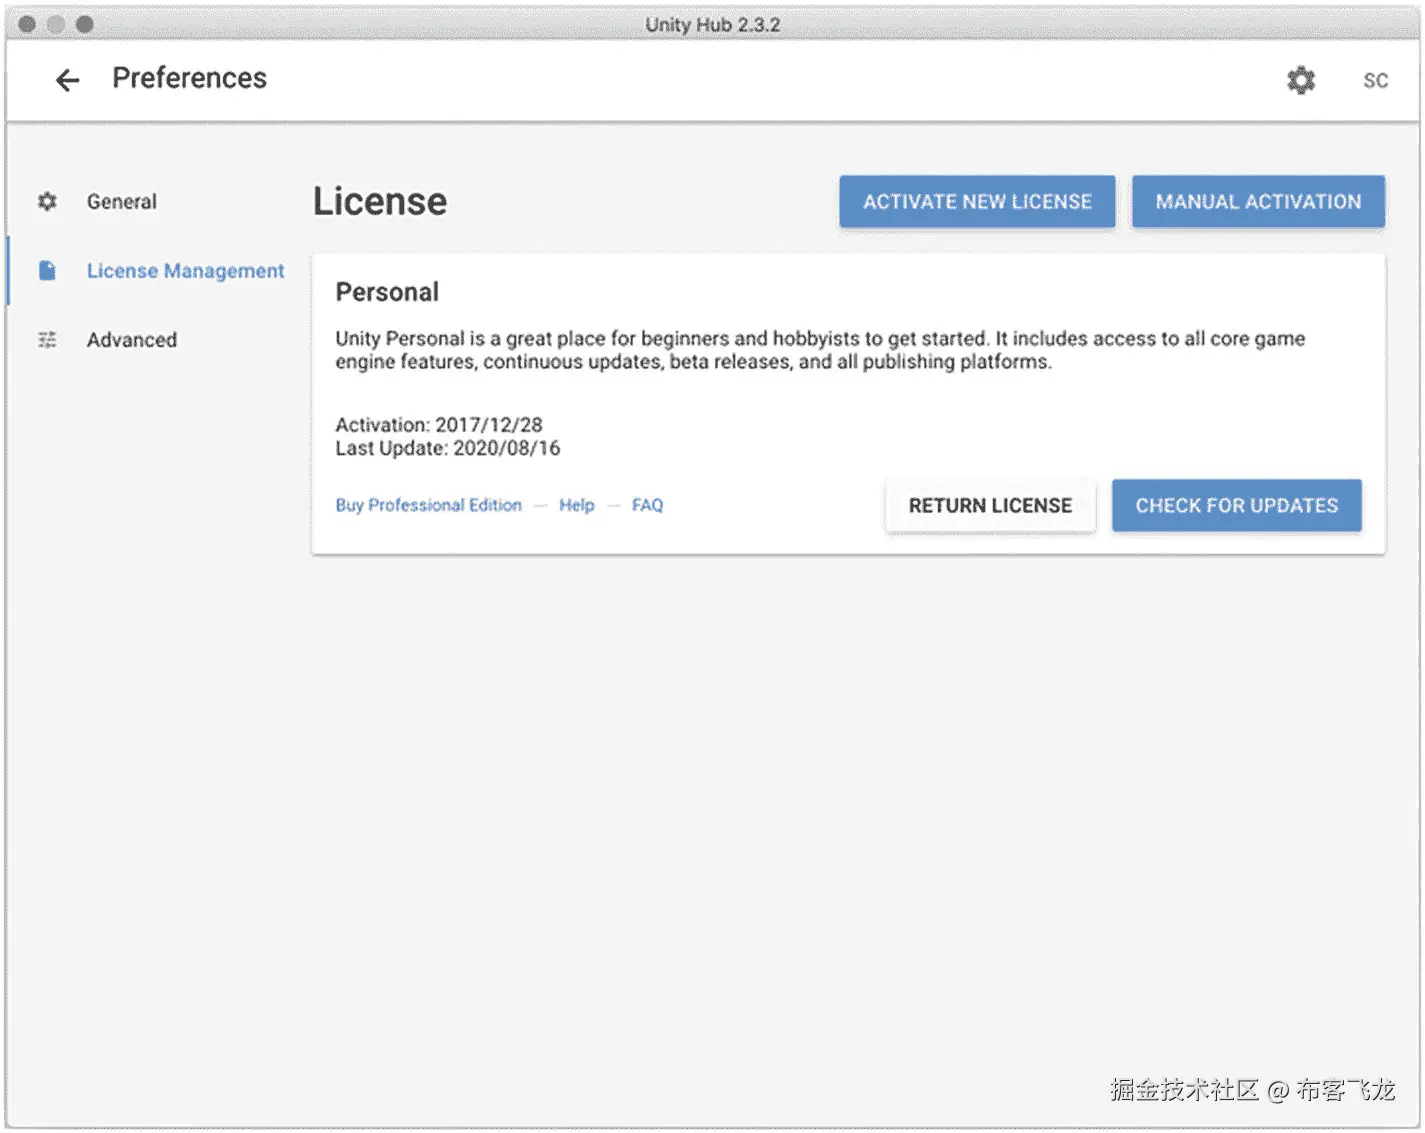
Task: Click the Unity Hub 2.3.2 title bar
Action: [x=712, y=24]
